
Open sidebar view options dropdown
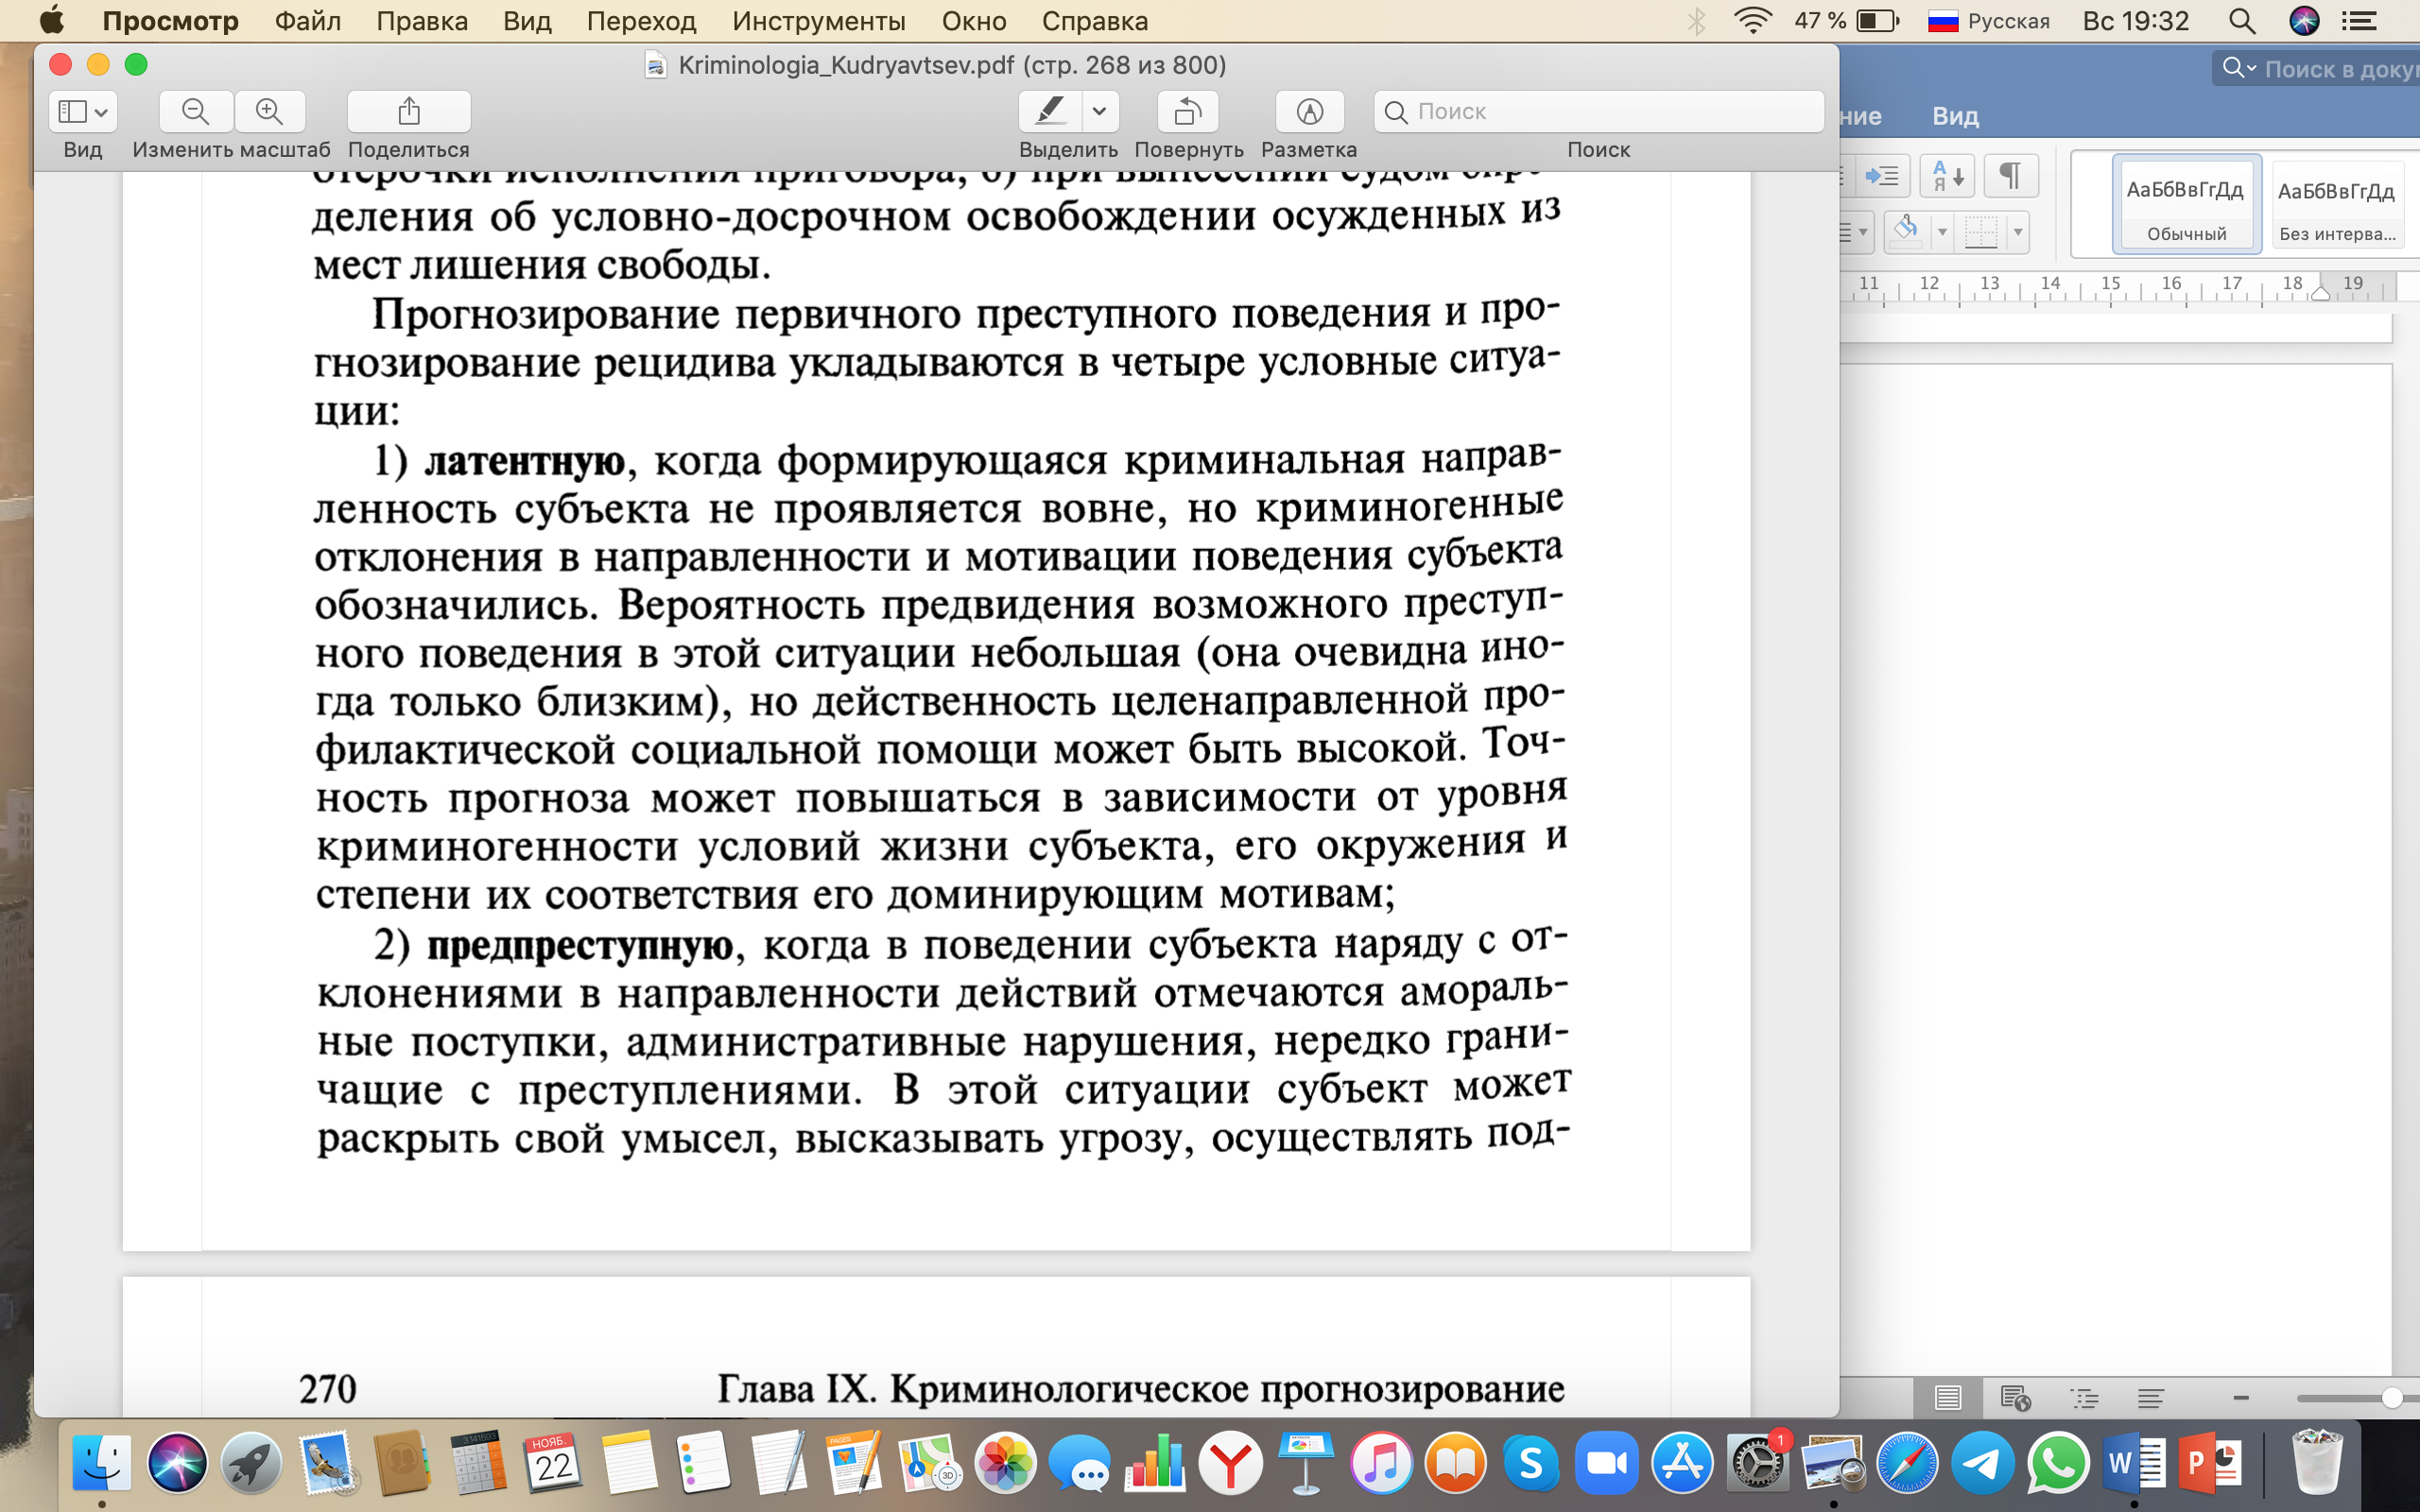click(x=83, y=111)
